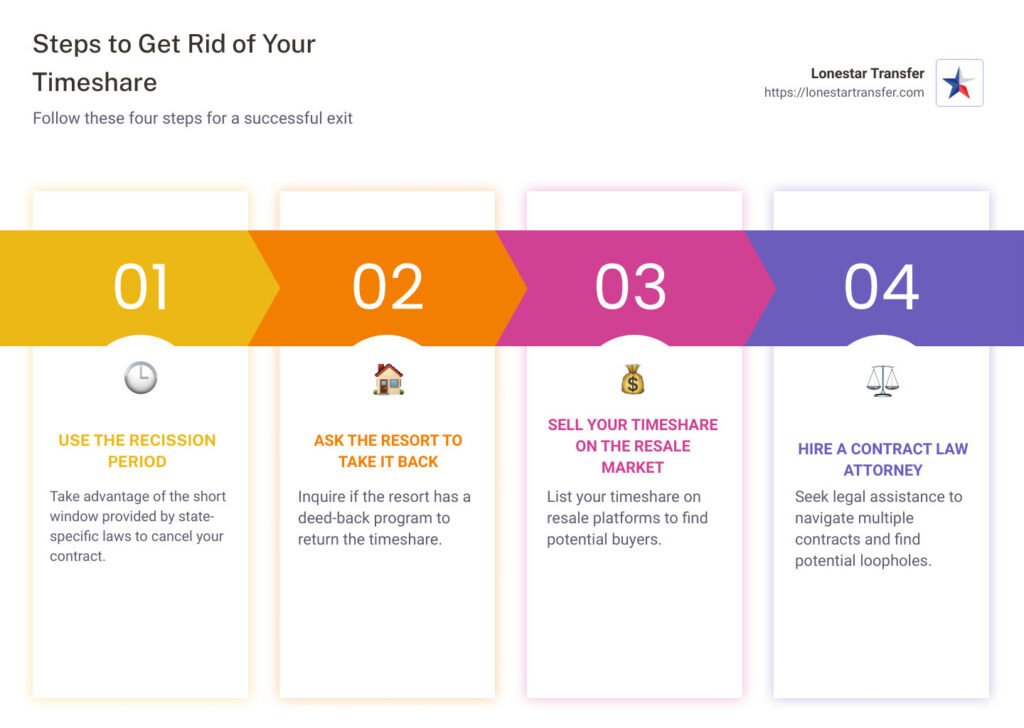Click the money bag icon in step 03
The height and width of the screenshot is (728, 1024).
633,379
